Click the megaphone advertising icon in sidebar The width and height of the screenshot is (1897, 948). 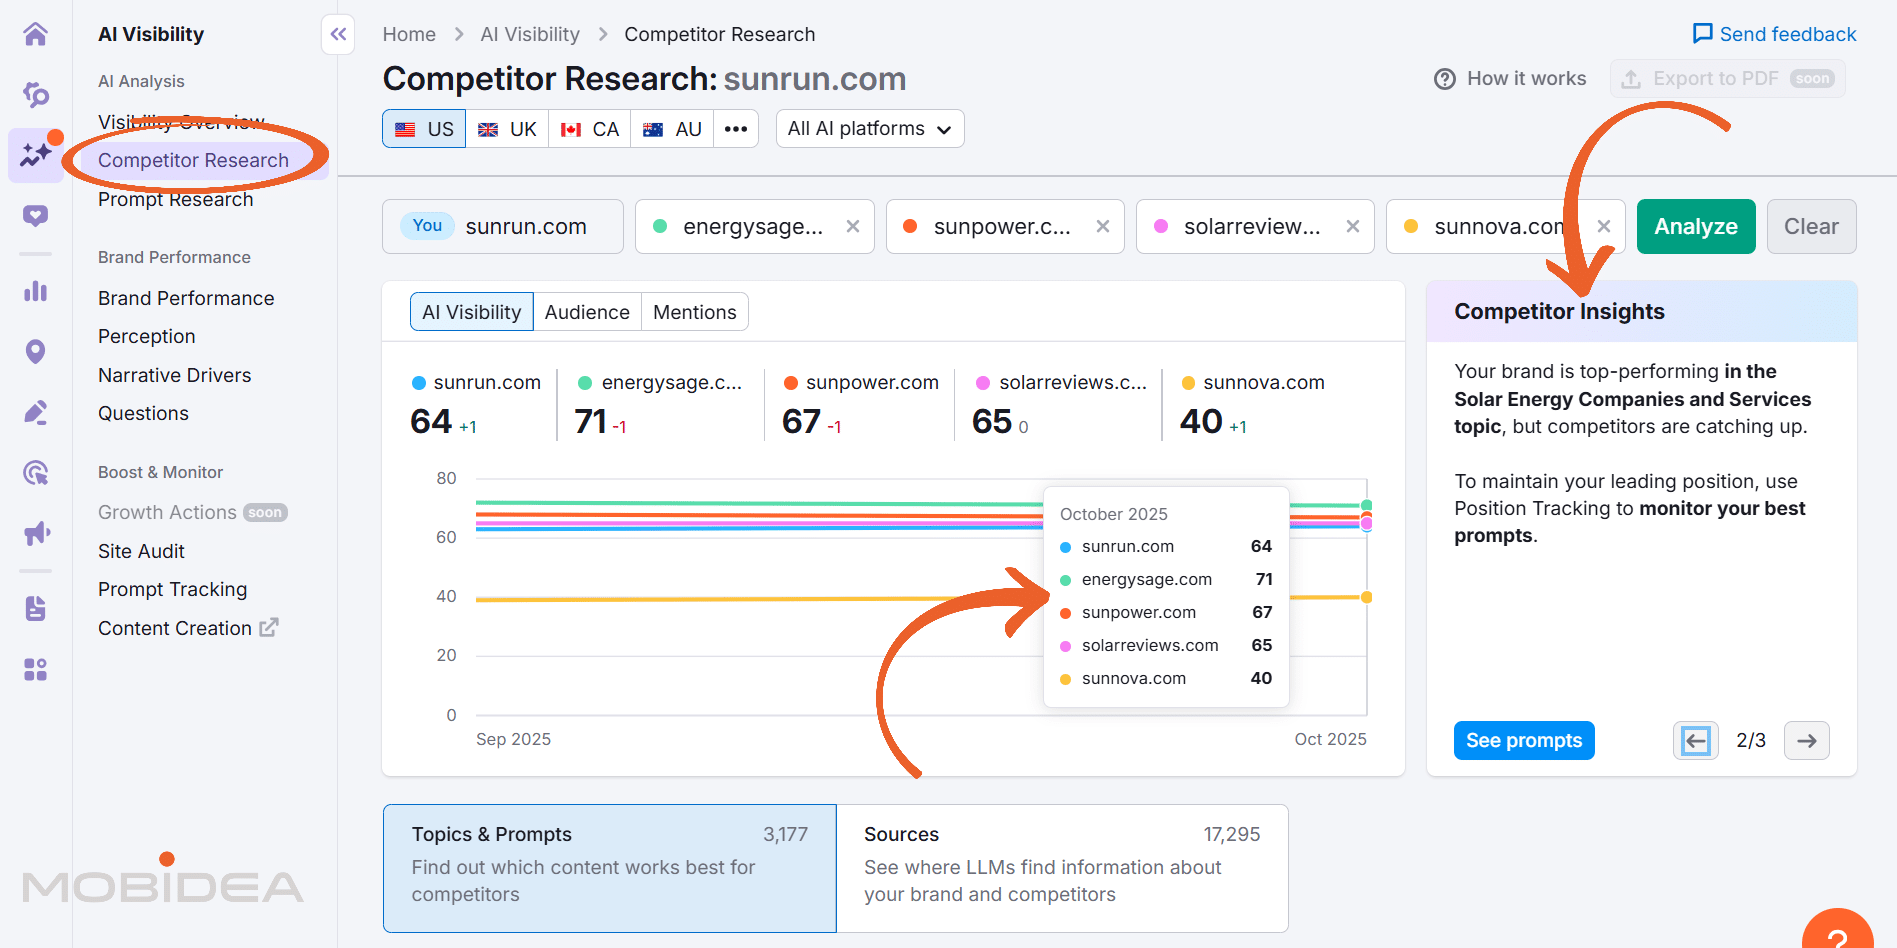[x=36, y=532]
